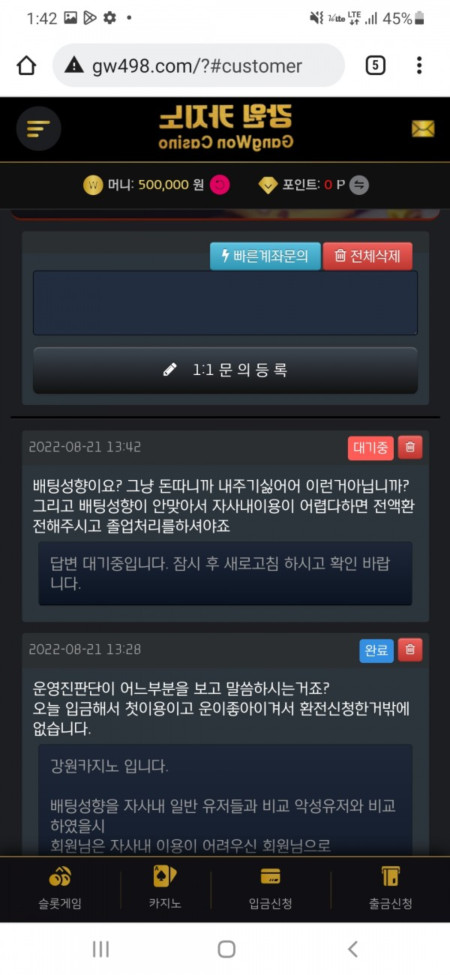This screenshot has height=975, width=450.
Task: Tap the gray point exchange arrows icon
Action: 359,185
